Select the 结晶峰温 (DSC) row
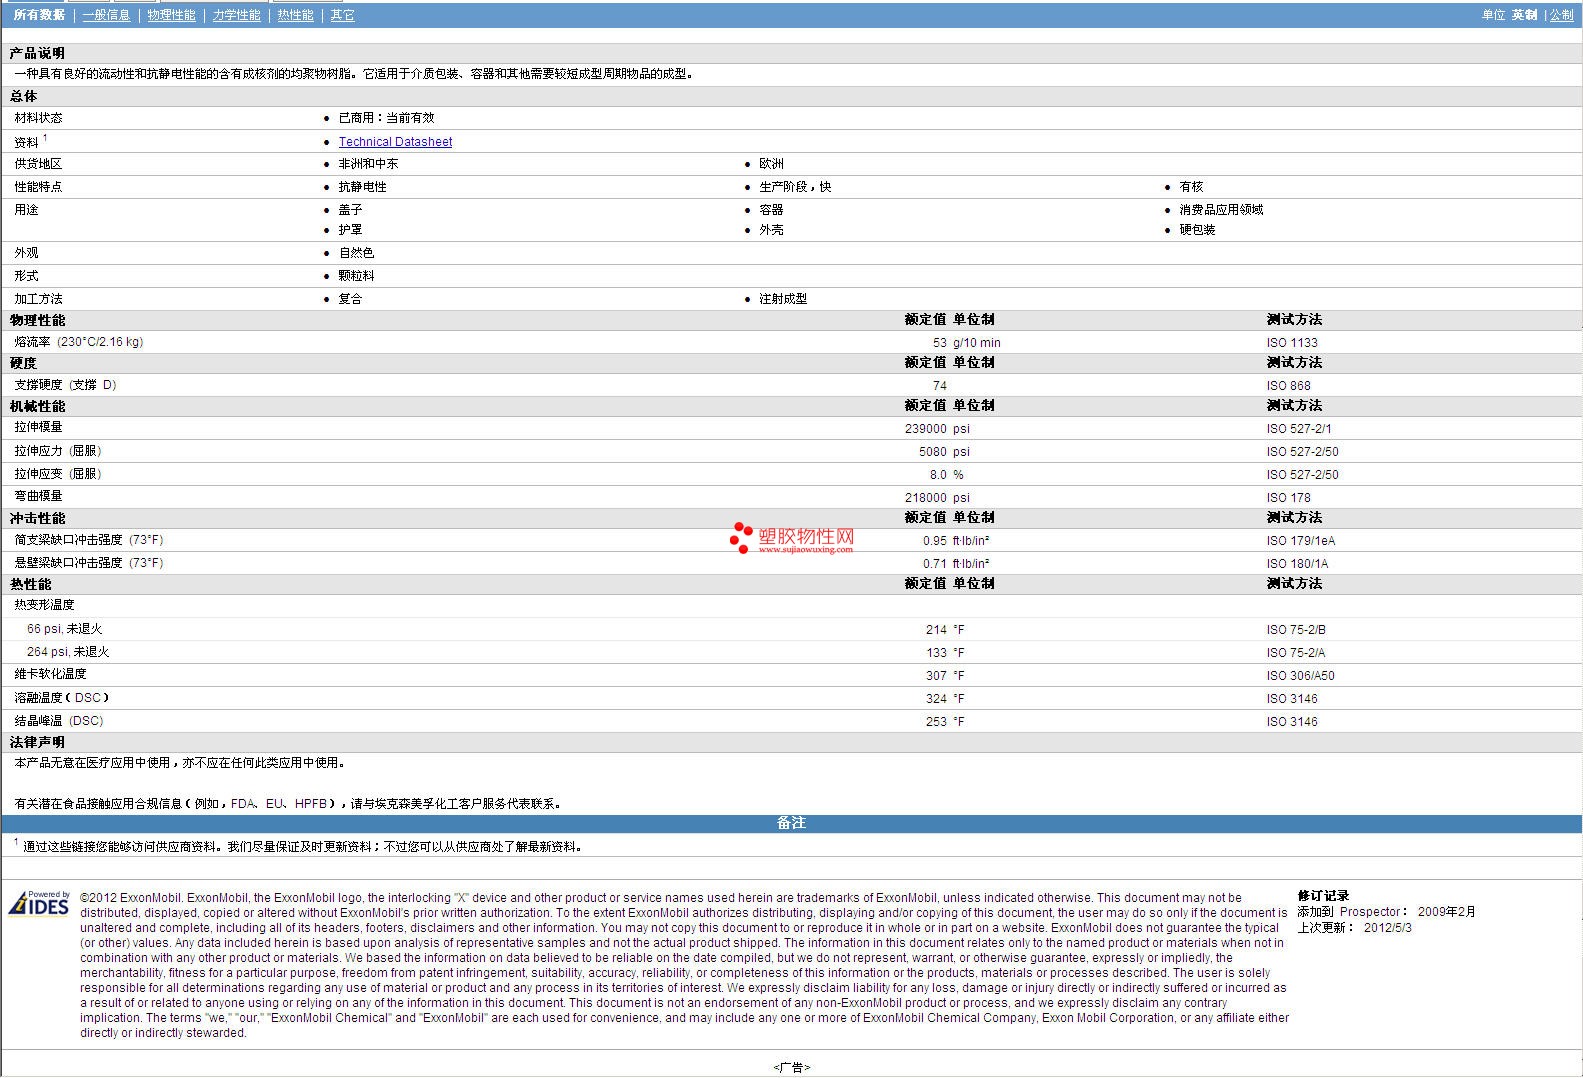 tap(791, 721)
